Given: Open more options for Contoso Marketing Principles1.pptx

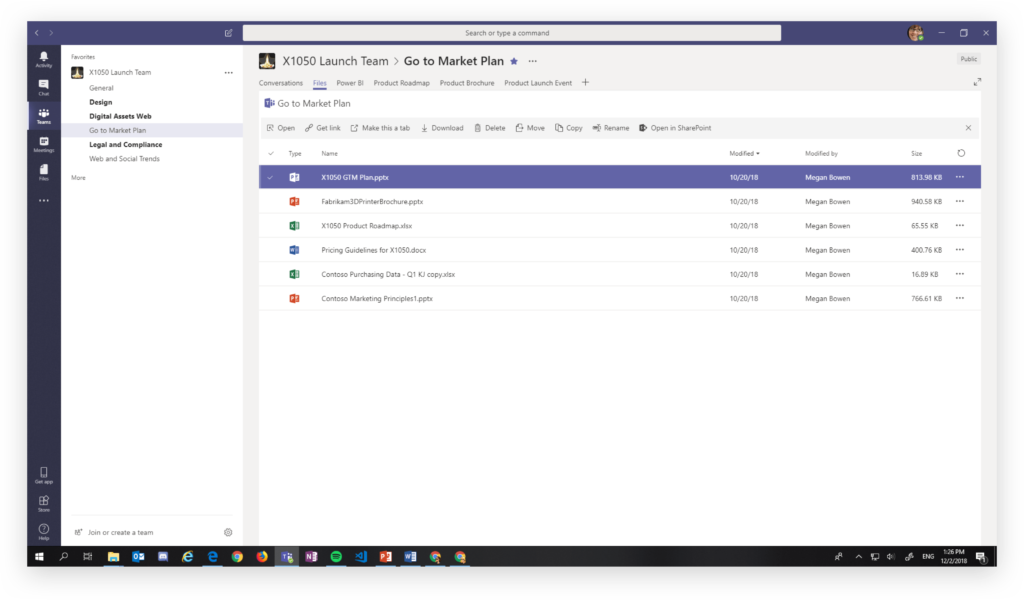Looking at the screenshot, I should (959, 298).
